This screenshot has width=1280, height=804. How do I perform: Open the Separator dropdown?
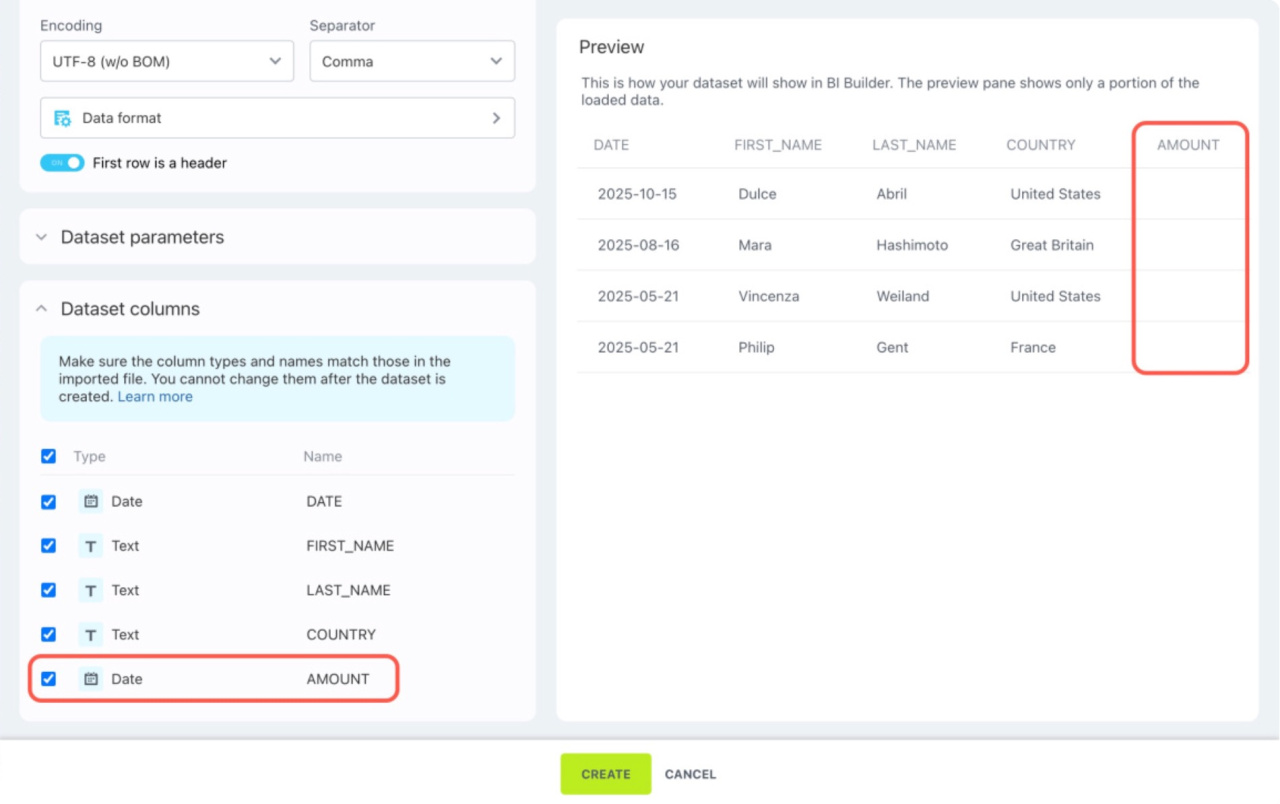[x=411, y=61]
